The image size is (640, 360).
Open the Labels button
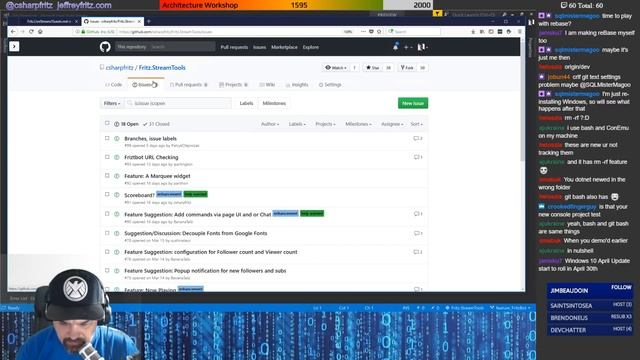pos(246,103)
